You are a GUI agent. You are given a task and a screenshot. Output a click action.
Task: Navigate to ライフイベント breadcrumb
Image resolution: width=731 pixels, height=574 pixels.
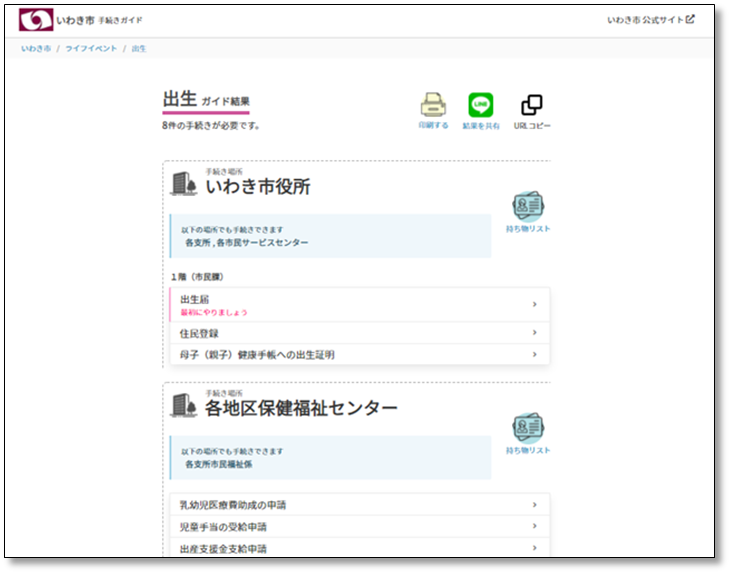[x=91, y=48]
